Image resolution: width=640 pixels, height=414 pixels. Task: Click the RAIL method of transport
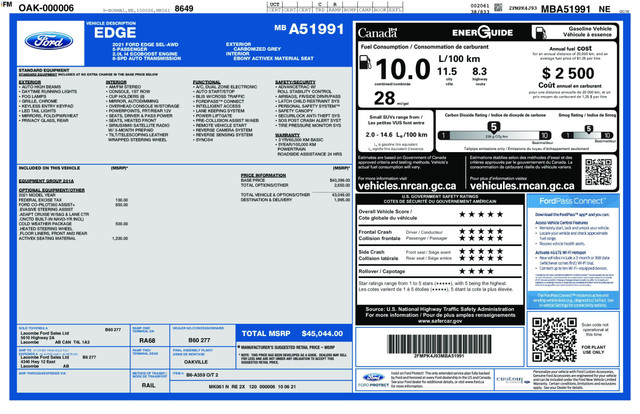(x=148, y=385)
